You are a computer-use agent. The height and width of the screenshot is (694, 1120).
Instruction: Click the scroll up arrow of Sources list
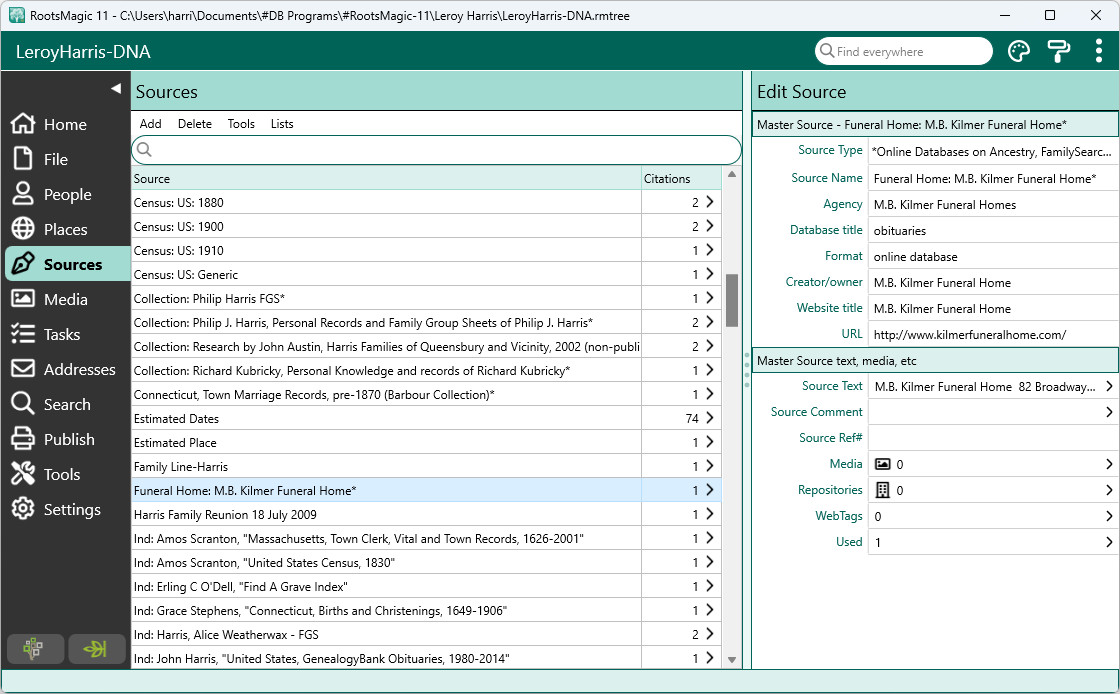(731, 174)
